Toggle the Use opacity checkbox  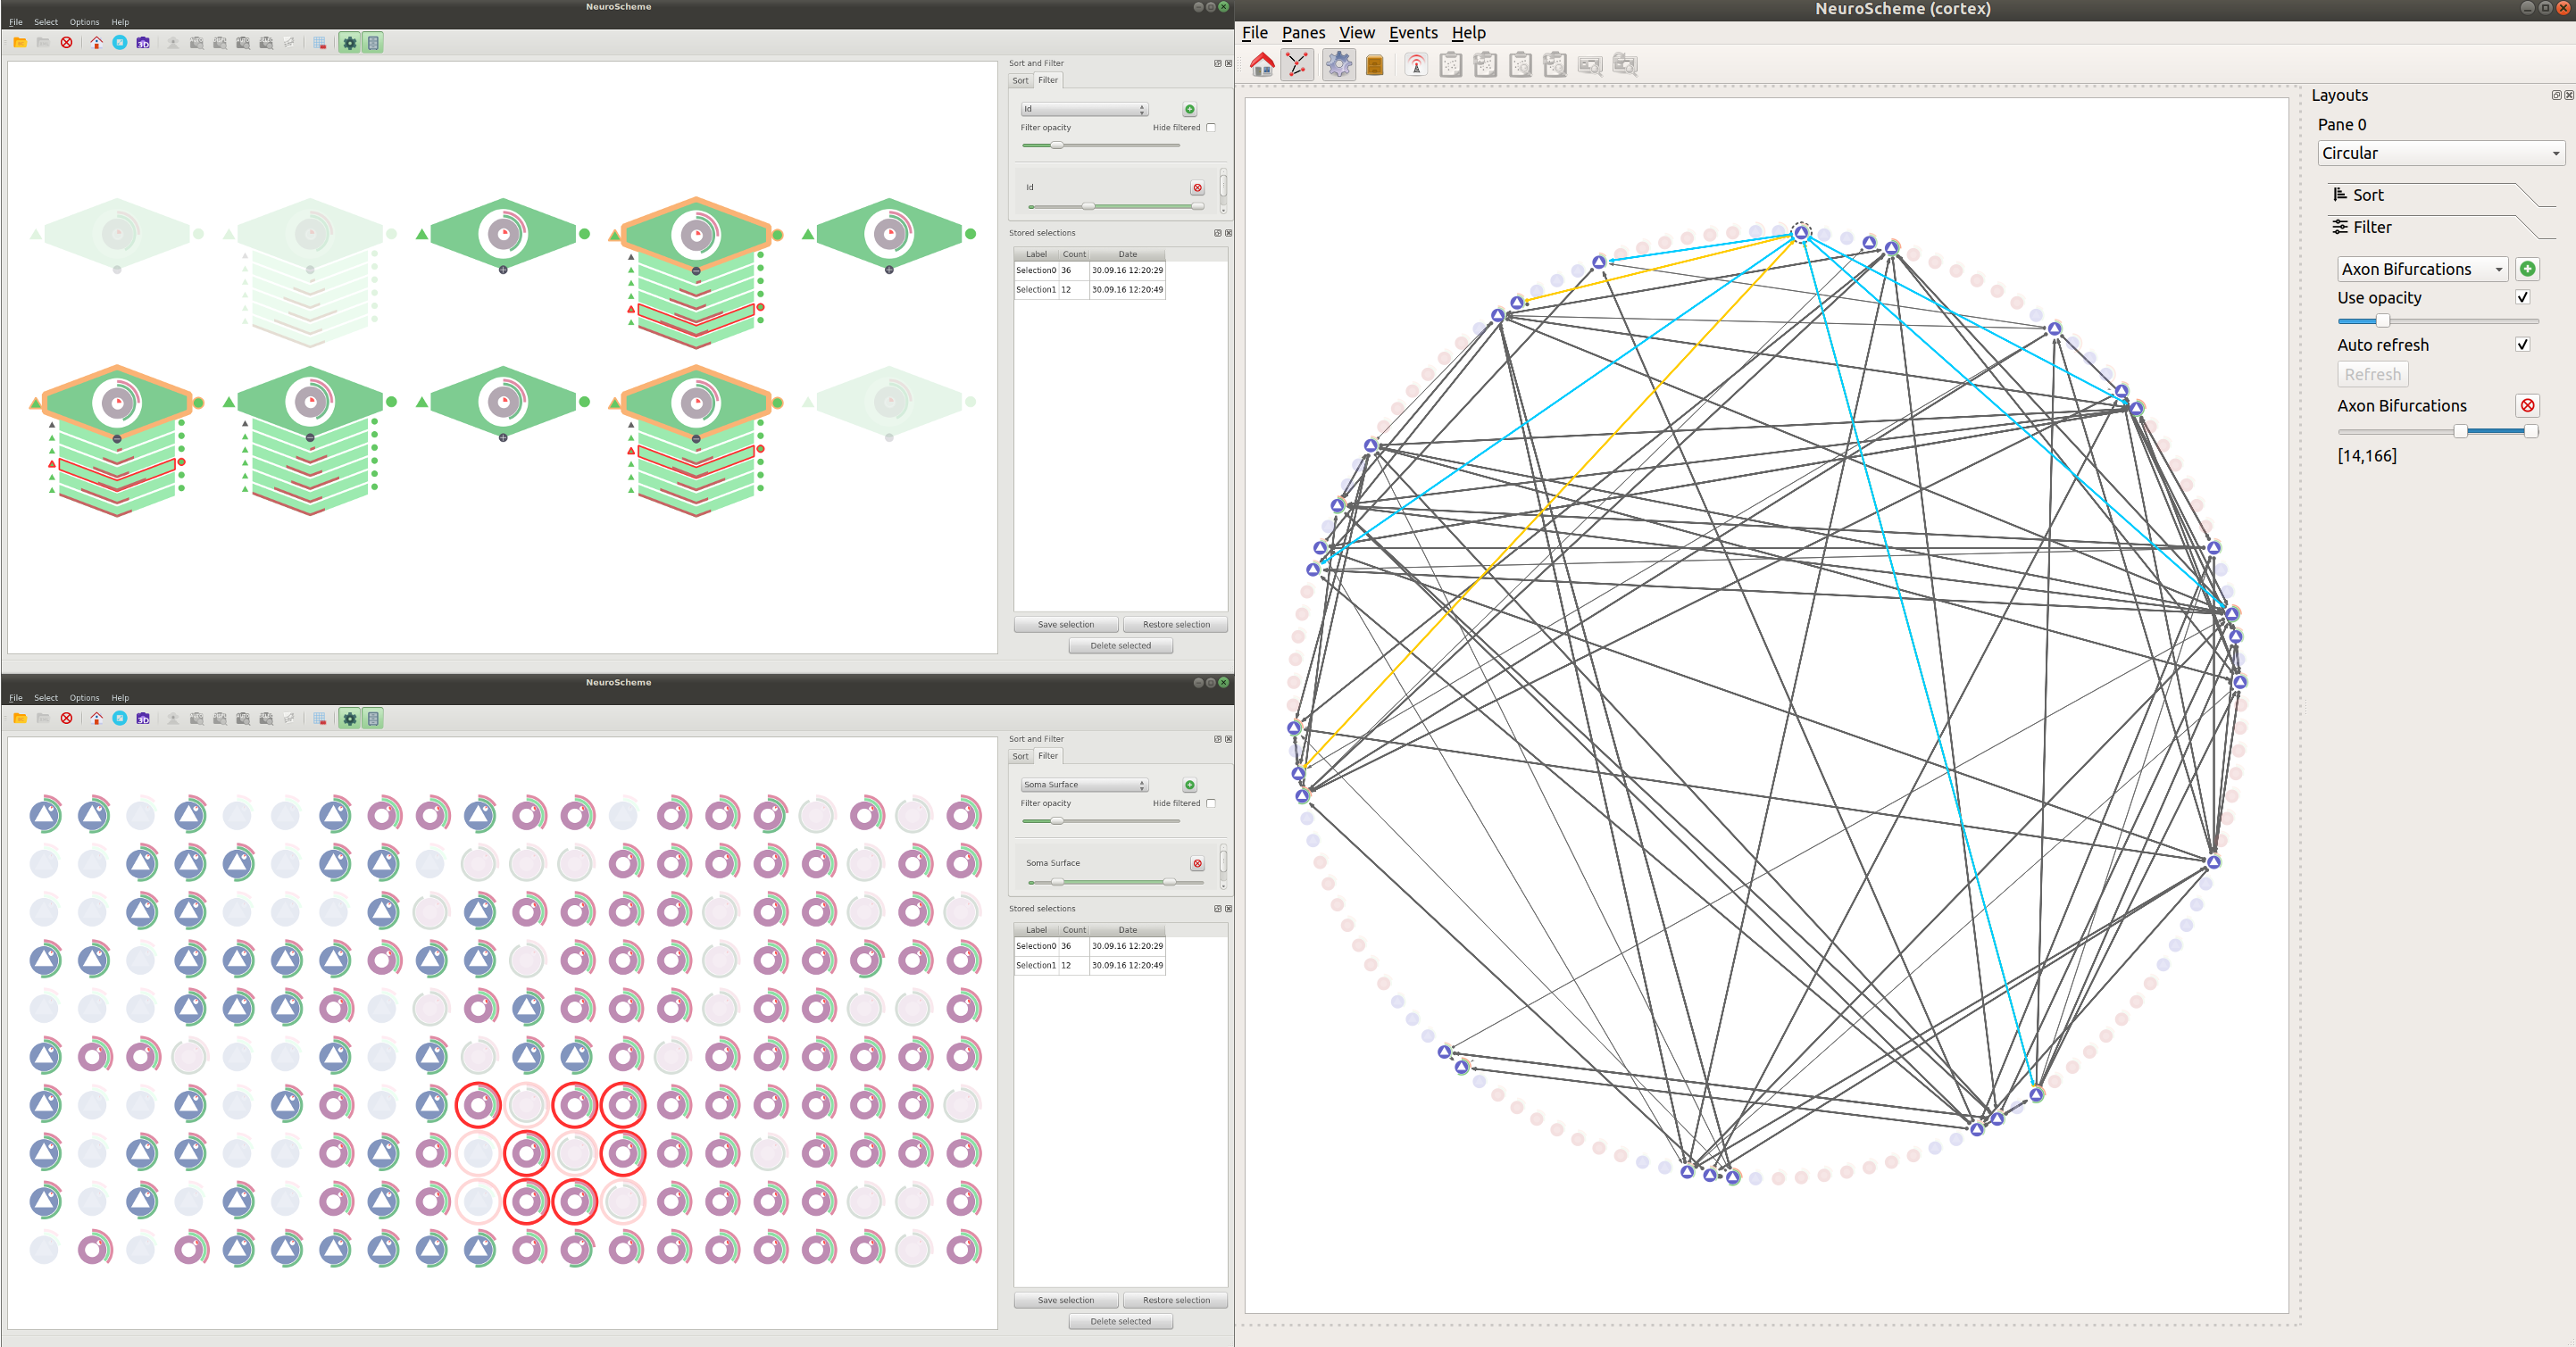2522,297
